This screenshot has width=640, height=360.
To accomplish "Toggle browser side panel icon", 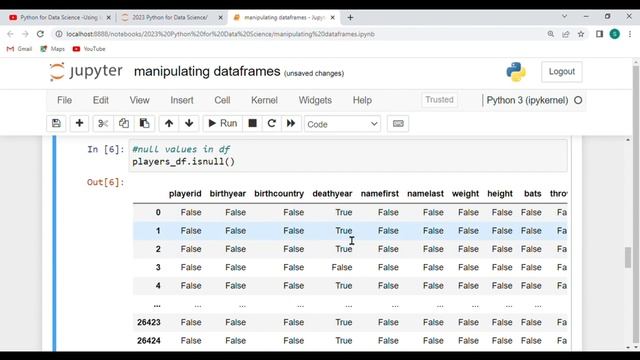I will [x=599, y=34].
